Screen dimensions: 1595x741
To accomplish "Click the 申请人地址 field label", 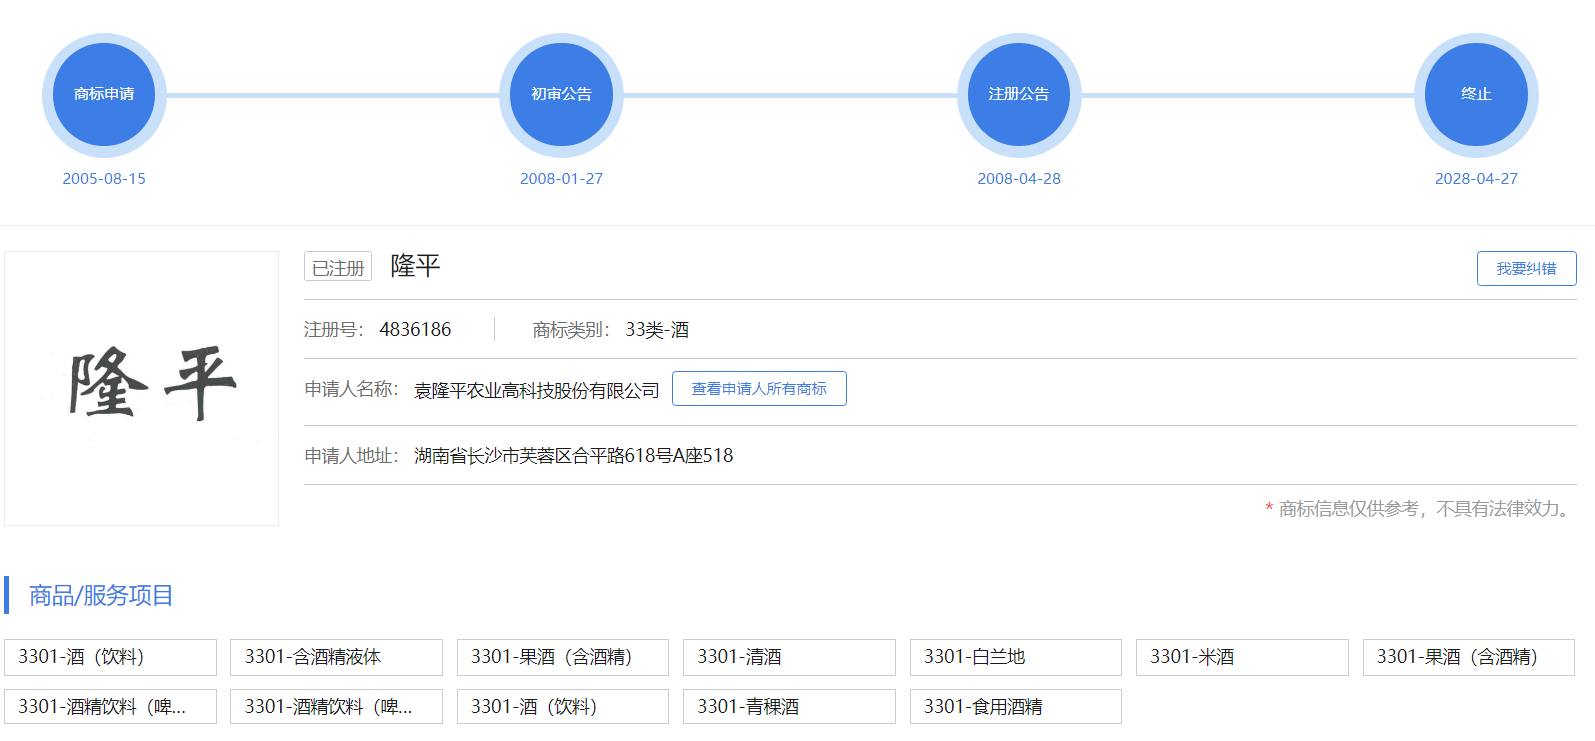I will [351, 456].
